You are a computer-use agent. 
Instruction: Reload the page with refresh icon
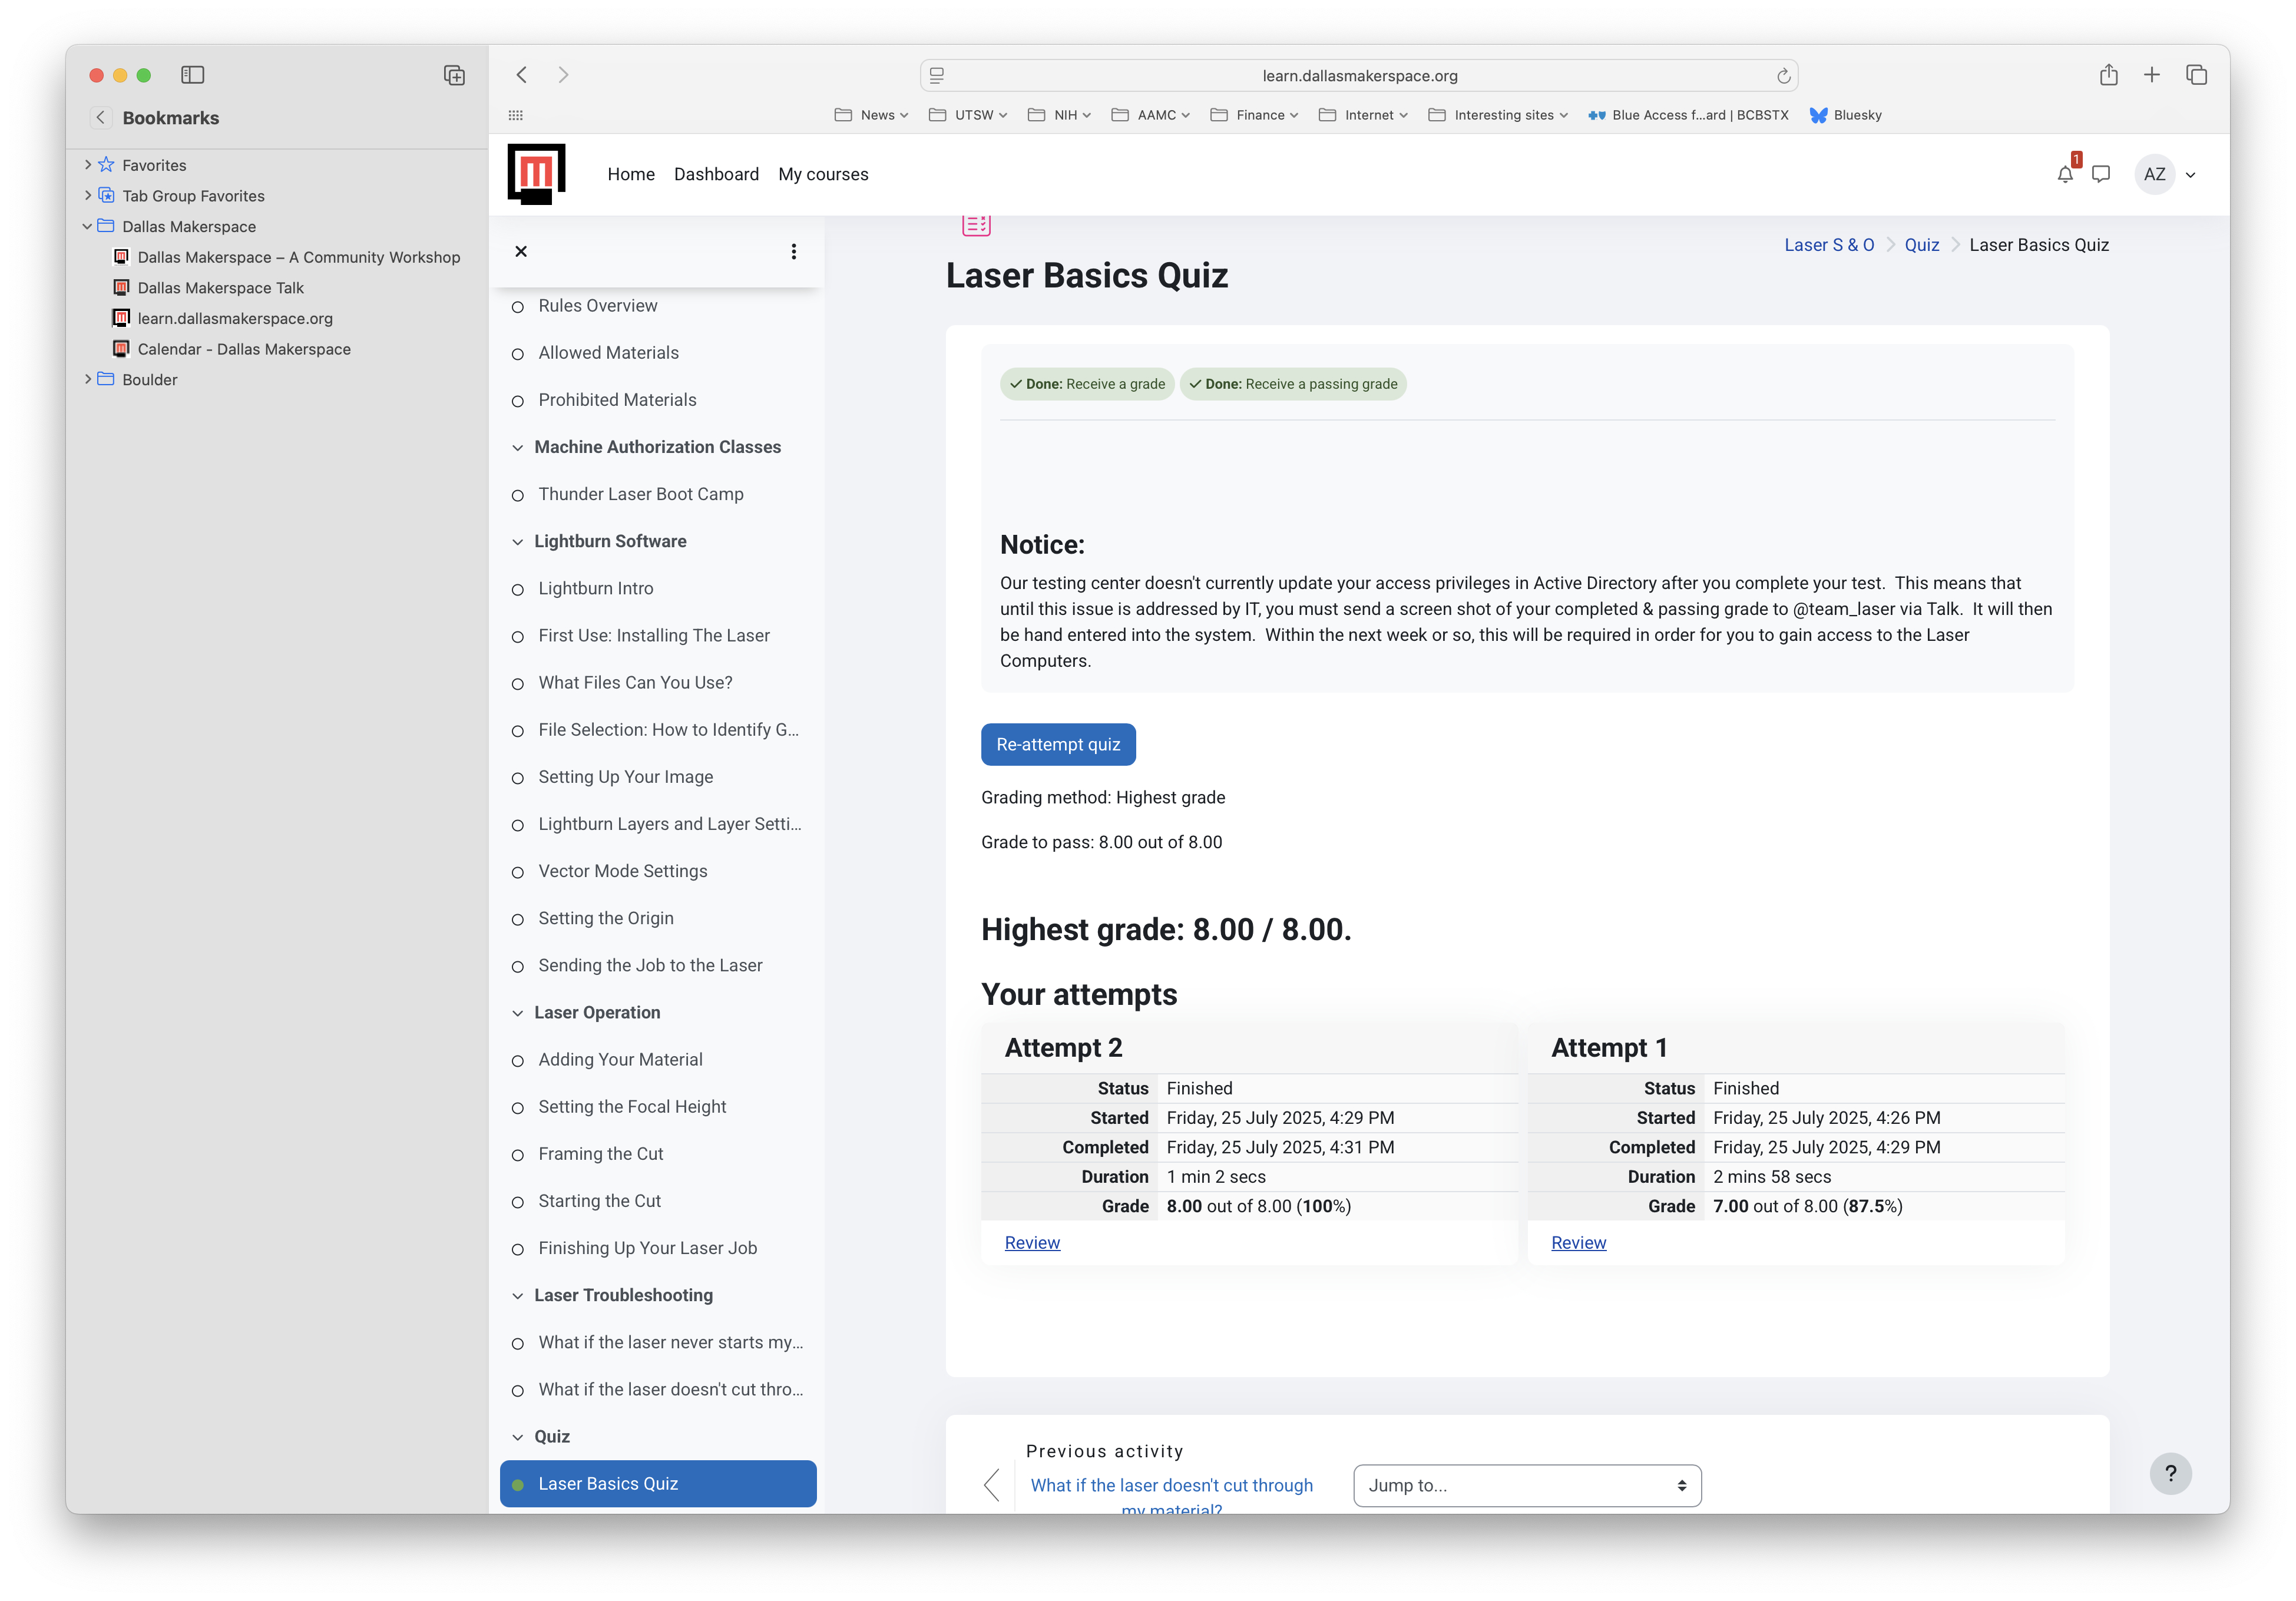click(1783, 76)
